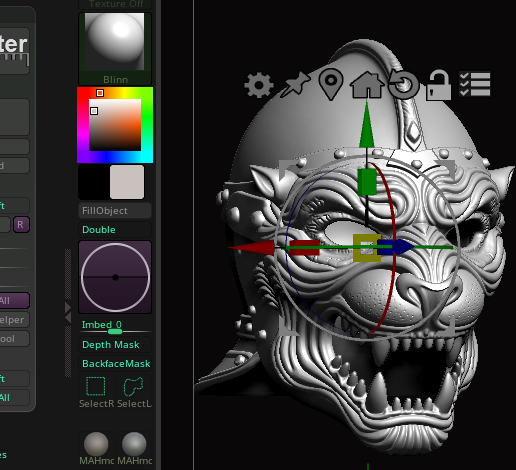516x470 pixels.
Task: Click the Texture Off button
Action: pyautogui.click(x=115, y=4)
